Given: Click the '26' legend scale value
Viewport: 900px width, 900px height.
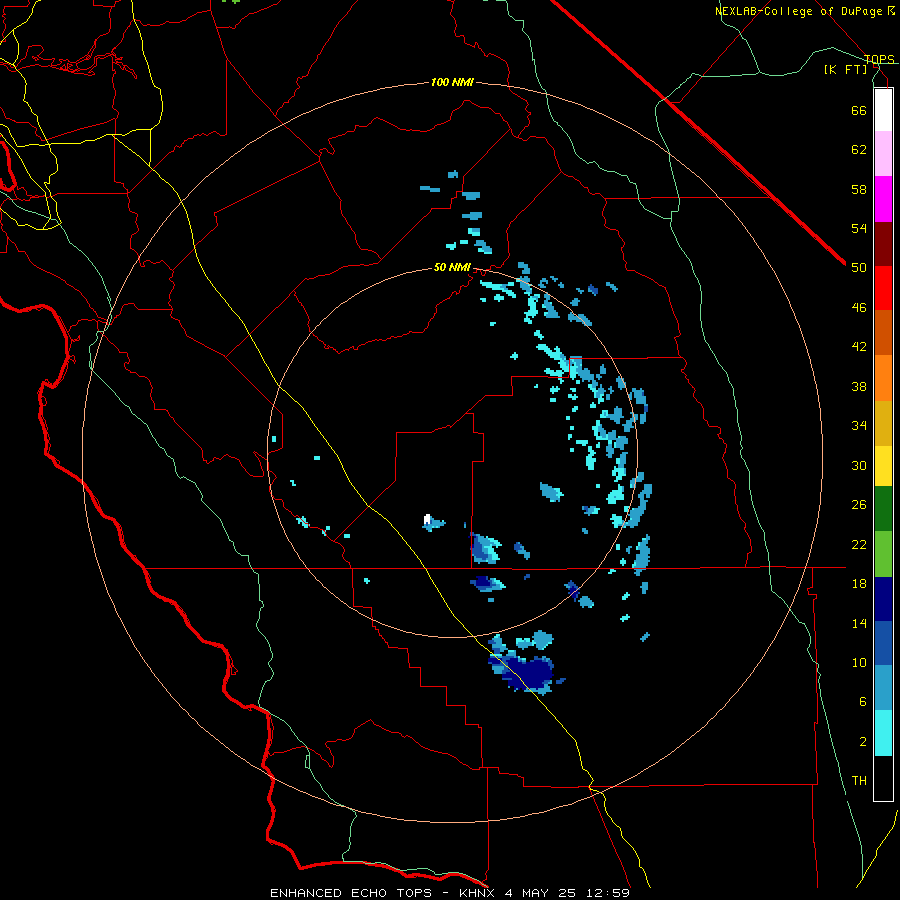Looking at the screenshot, I should (x=859, y=505).
